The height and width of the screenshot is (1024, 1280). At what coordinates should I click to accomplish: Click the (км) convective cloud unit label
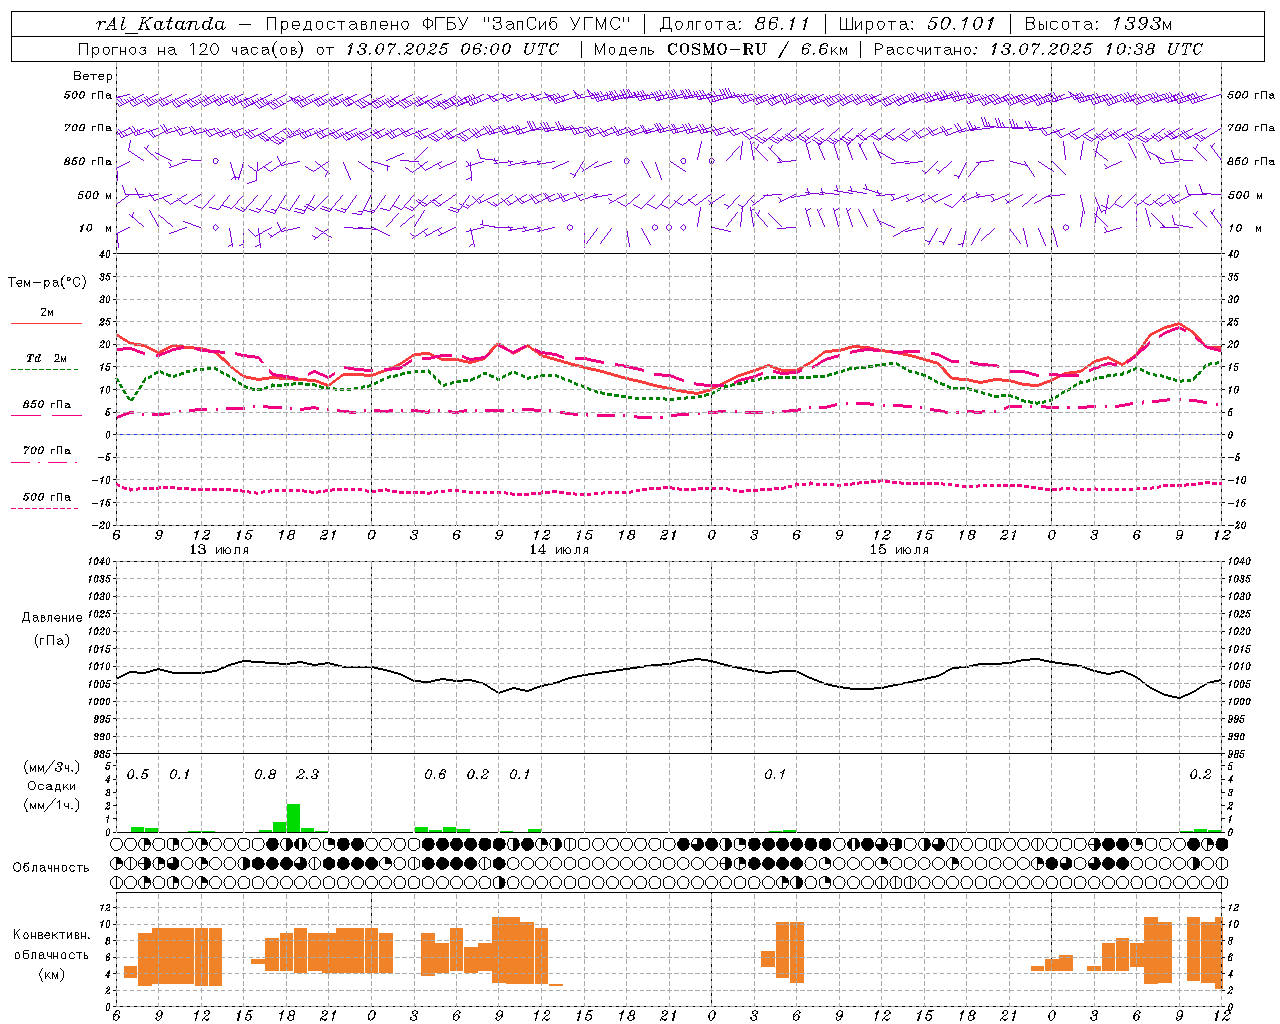51,975
